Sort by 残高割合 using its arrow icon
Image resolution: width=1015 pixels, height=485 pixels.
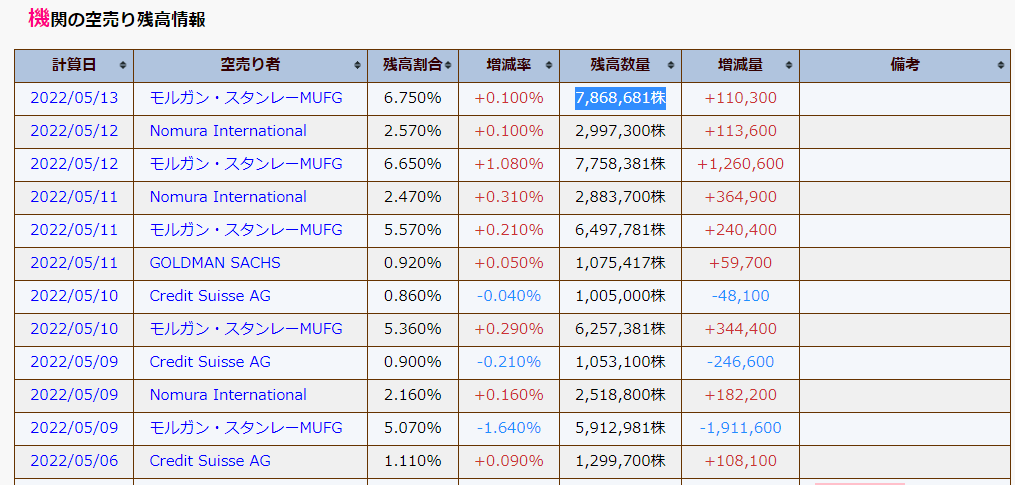click(x=450, y=65)
